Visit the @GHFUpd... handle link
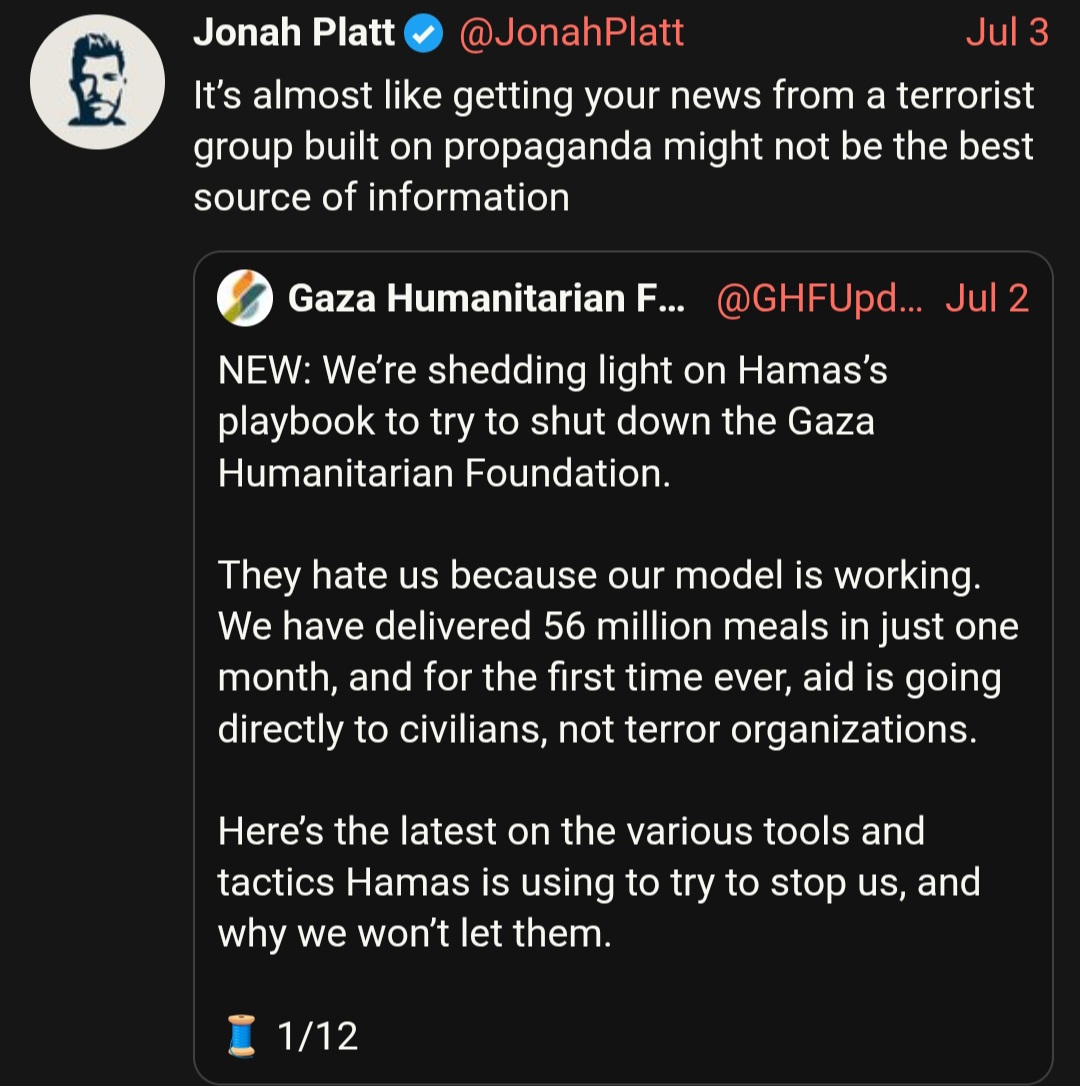1080x1086 pixels. tap(820, 299)
